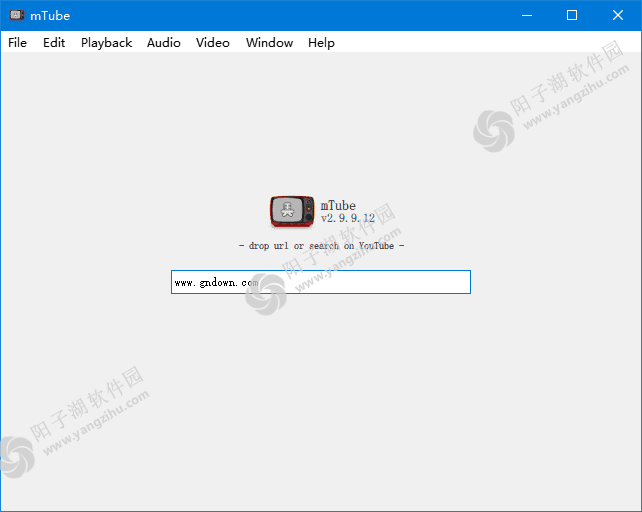Image resolution: width=642 pixels, height=512 pixels.
Task: Open the File menu
Action: click(x=17, y=43)
